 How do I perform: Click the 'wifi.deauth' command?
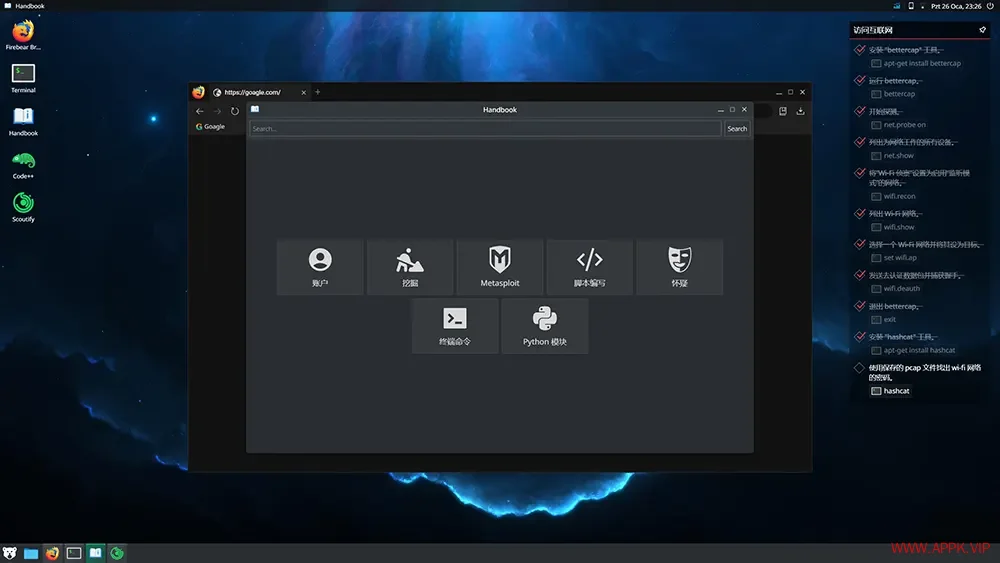pos(895,288)
